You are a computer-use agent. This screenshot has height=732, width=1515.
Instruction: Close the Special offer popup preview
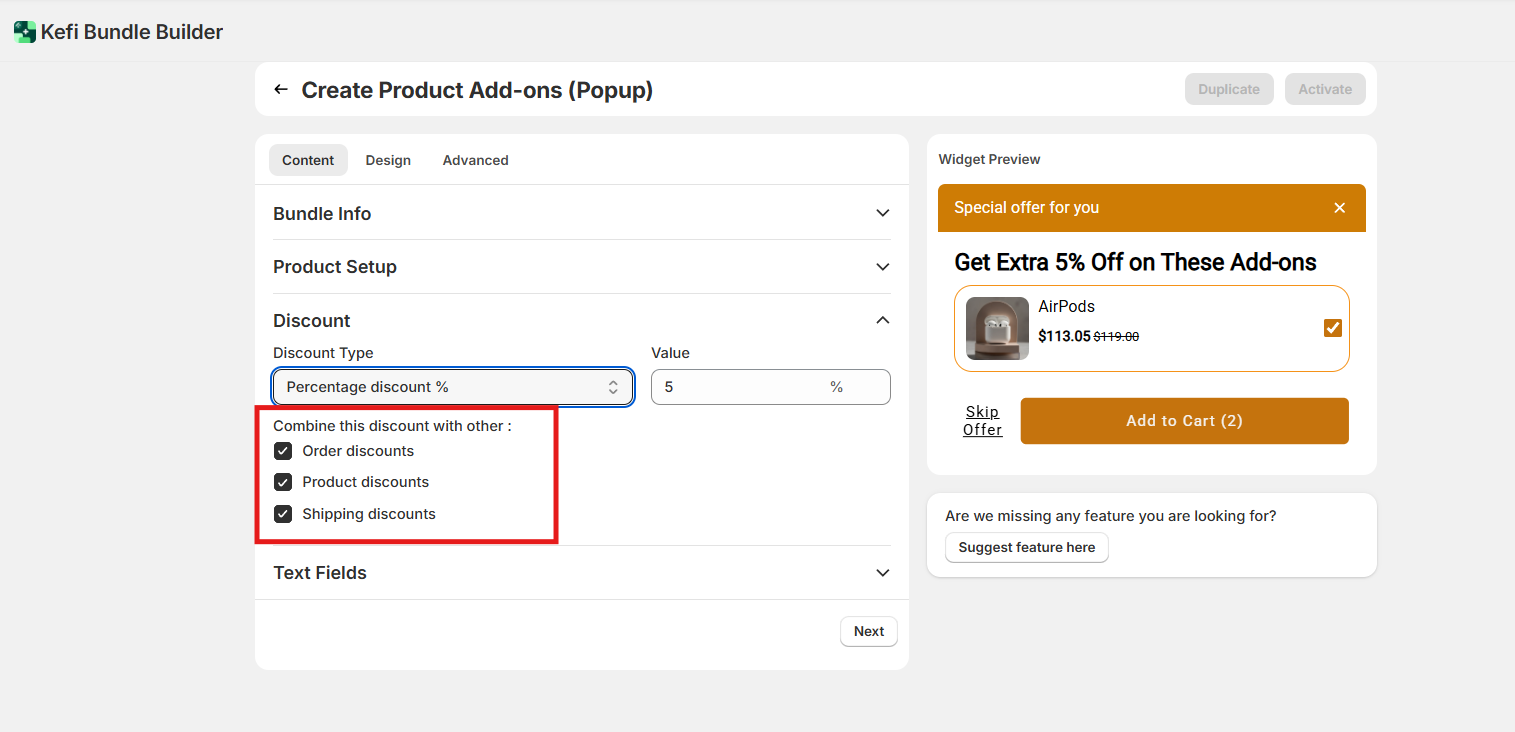[x=1339, y=208]
